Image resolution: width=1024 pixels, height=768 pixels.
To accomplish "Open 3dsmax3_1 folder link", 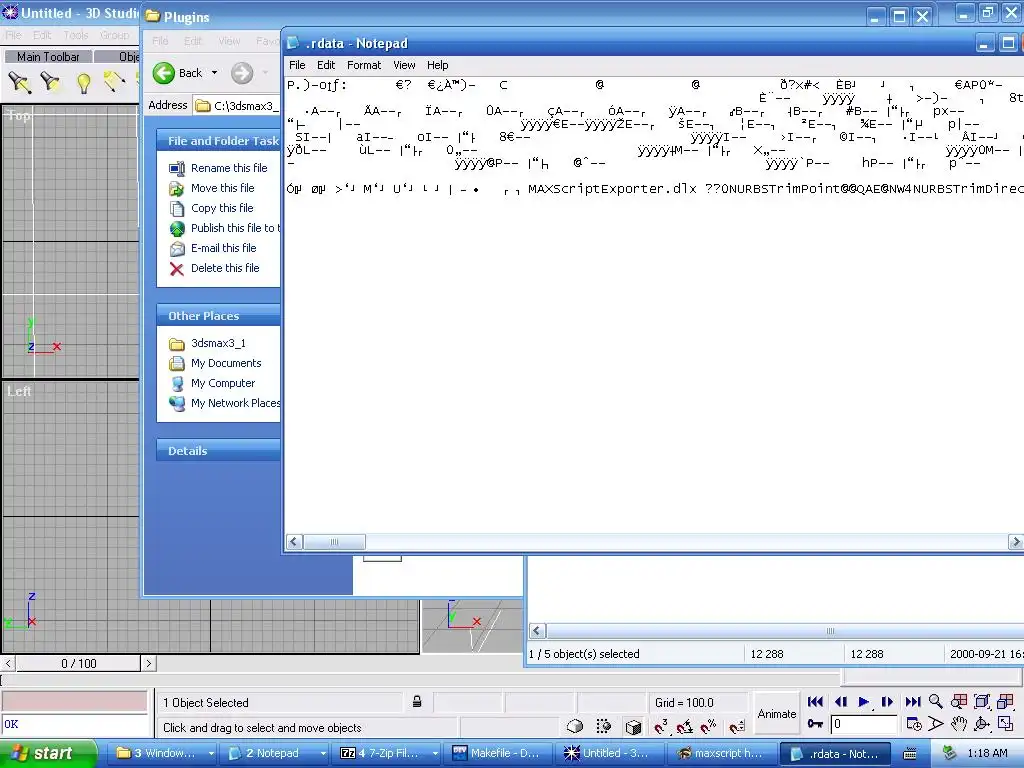I will [x=218, y=344].
